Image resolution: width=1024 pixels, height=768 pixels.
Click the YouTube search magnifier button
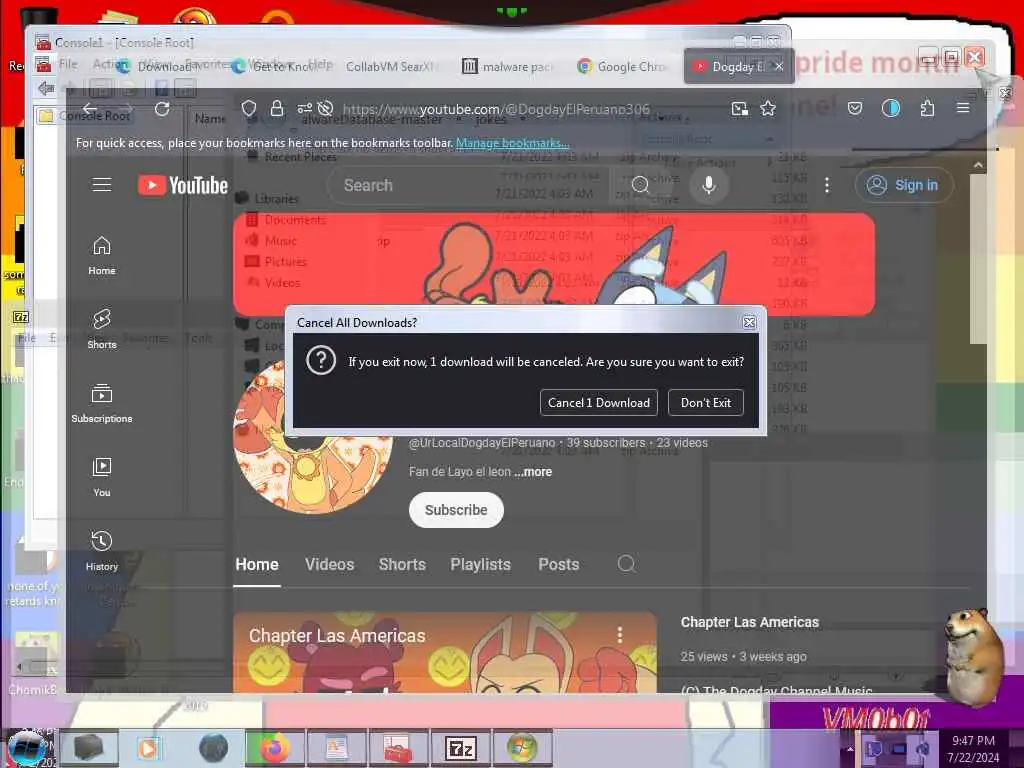pos(641,185)
